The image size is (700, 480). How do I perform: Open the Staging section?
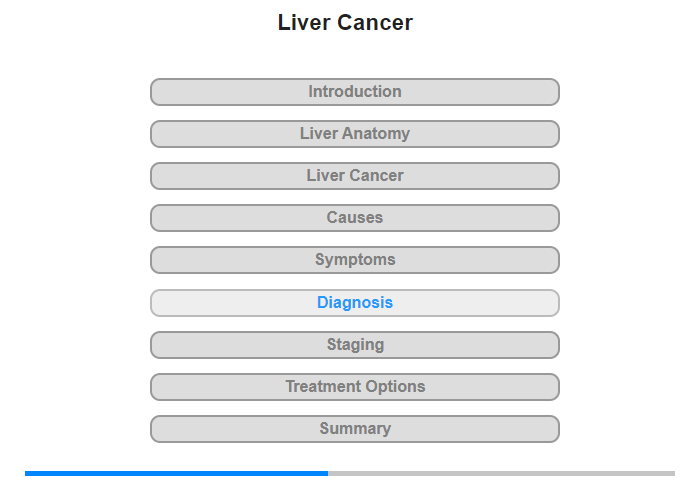click(x=355, y=345)
